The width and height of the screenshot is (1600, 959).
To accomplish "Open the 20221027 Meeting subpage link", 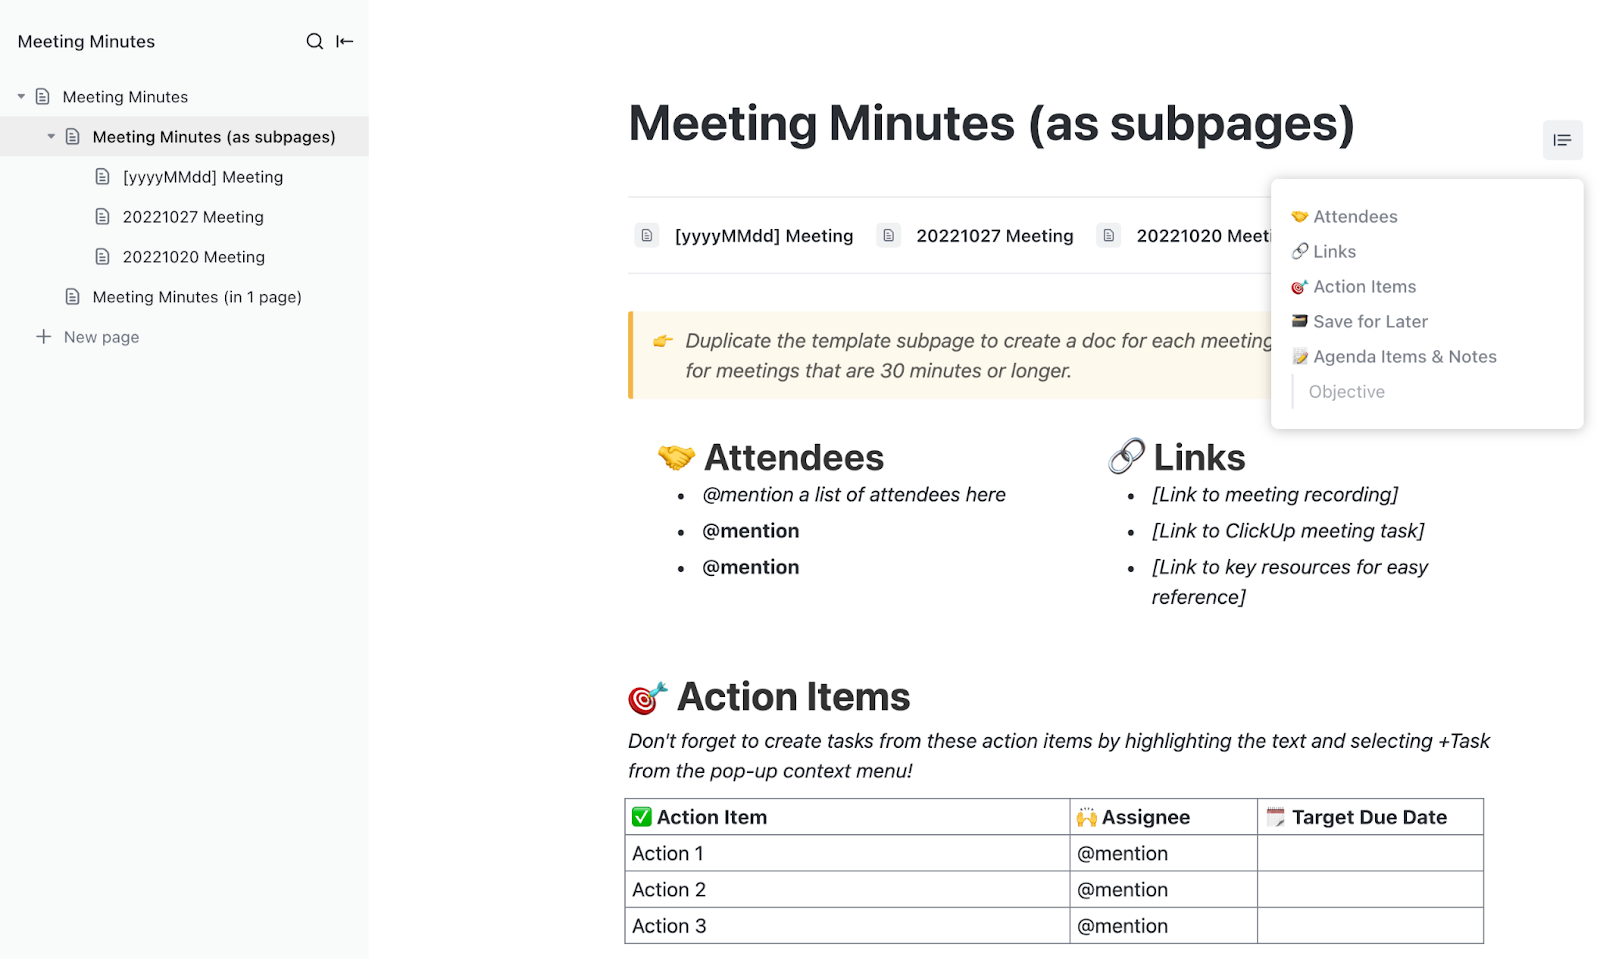I will tap(995, 235).
